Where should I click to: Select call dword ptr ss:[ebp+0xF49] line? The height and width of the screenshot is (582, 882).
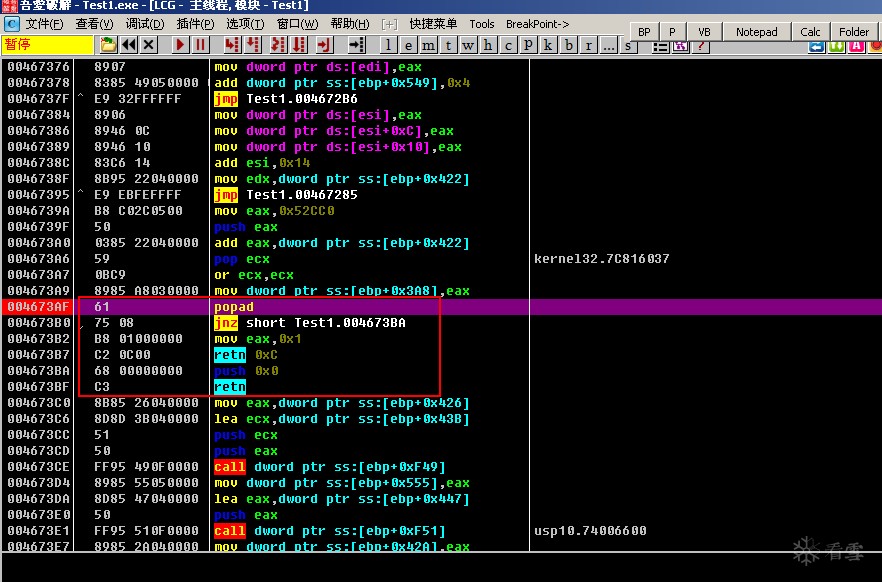click(x=330, y=467)
